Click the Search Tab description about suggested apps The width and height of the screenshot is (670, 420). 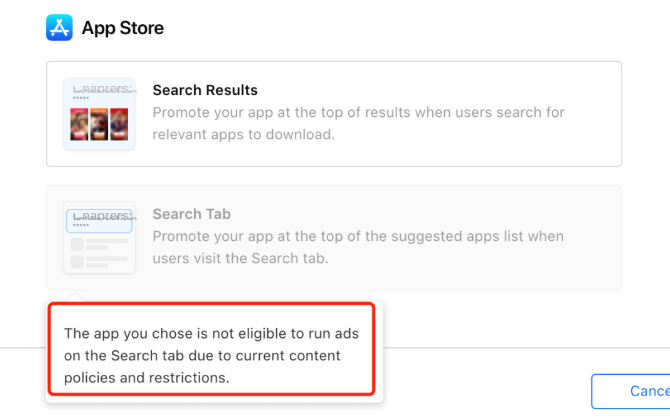coord(358,247)
